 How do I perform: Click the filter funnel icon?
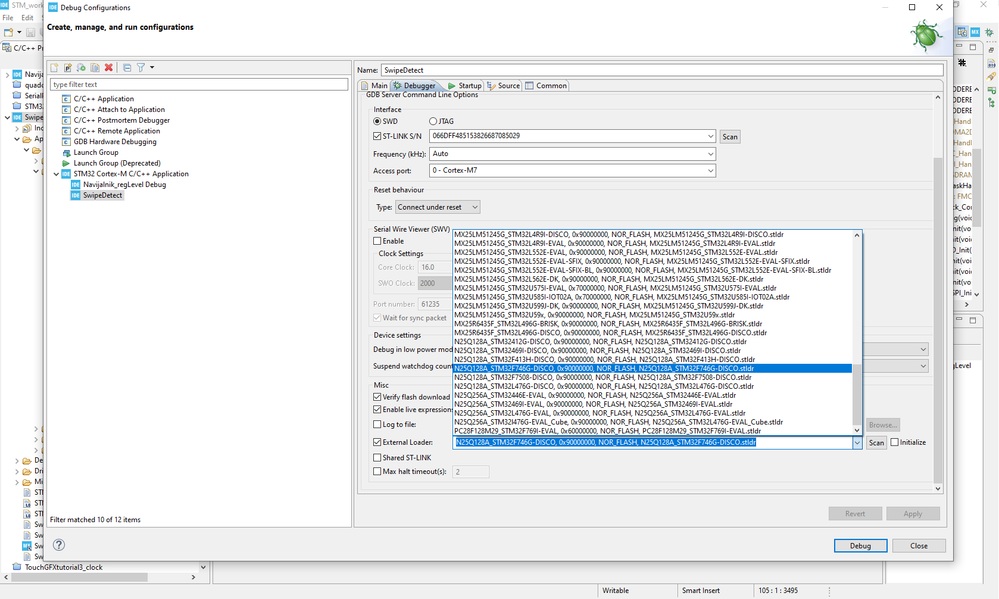[x=141, y=68]
